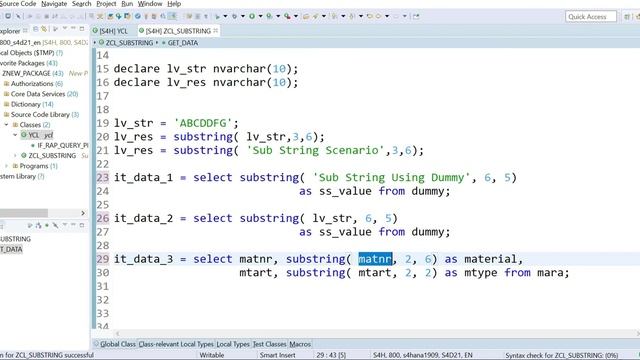Click the Smart Insert status bar entry
Screen dimensions: 640x360
(278, 355)
